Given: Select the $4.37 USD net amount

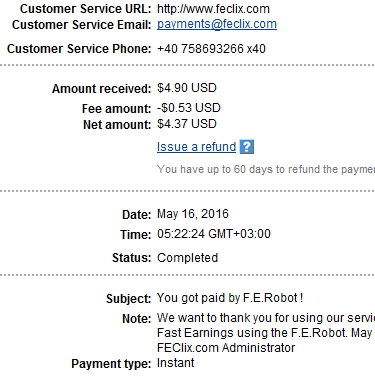Looking at the screenshot, I should [x=187, y=124].
